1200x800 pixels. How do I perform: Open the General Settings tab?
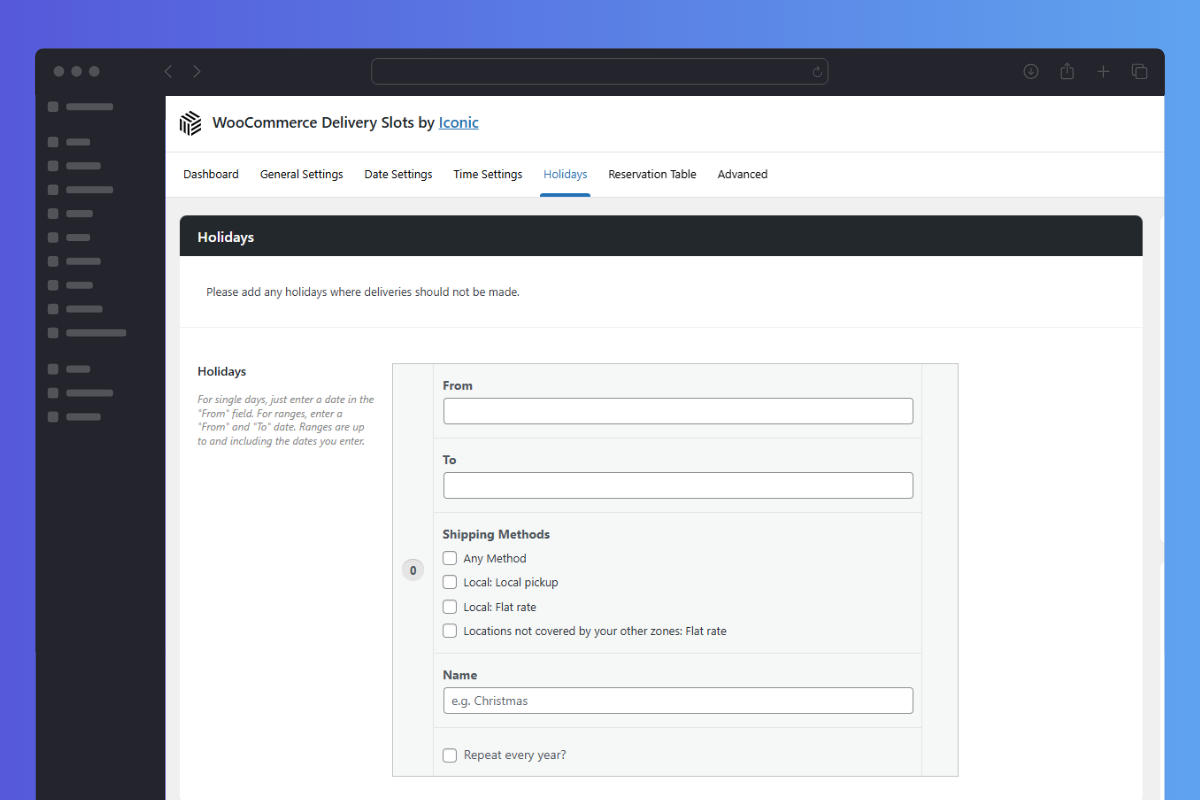click(301, 174)
